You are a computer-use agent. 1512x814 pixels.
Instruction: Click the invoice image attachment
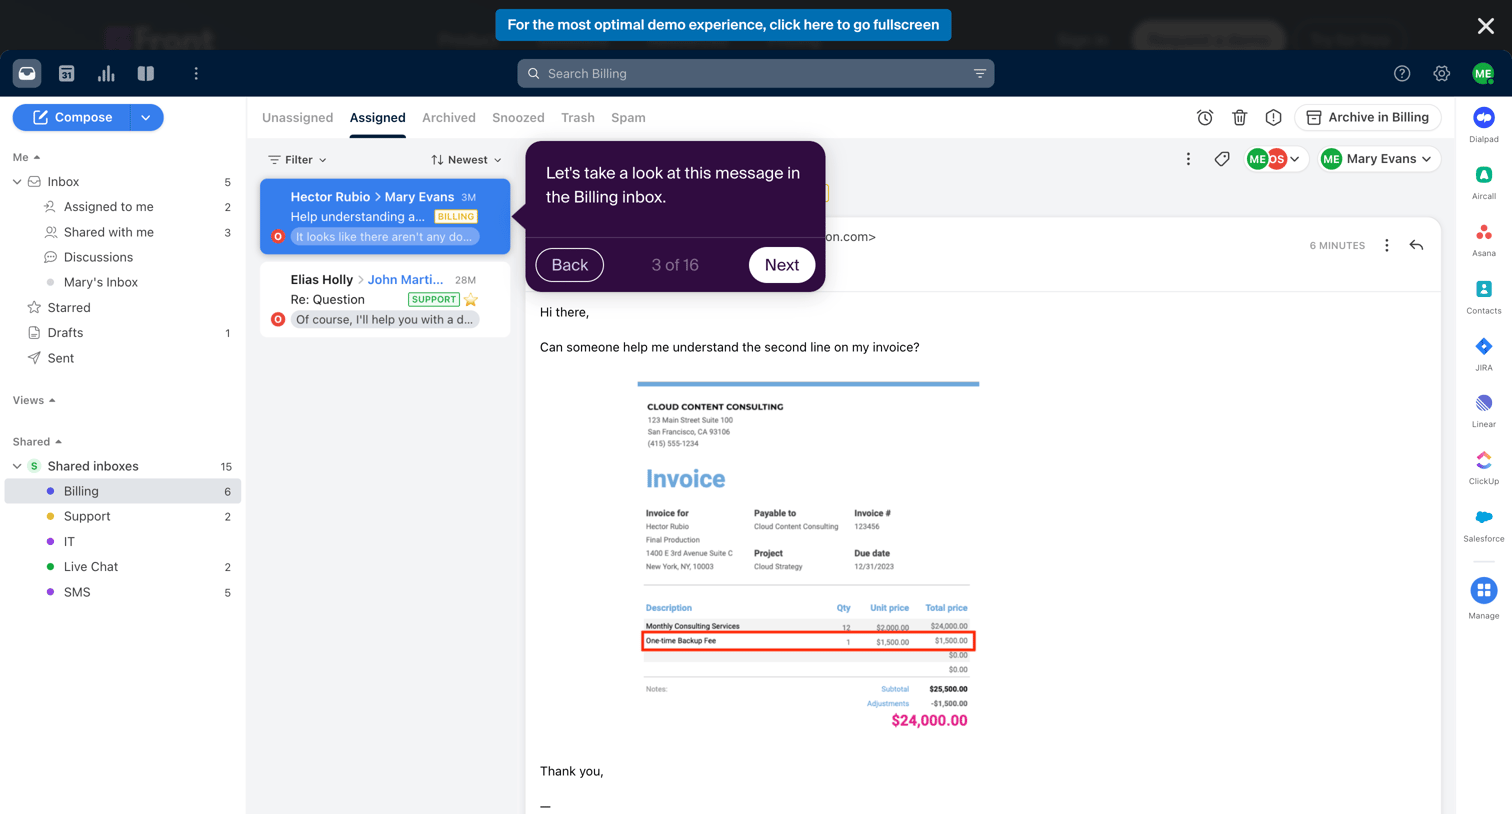[x=808, y=557]
